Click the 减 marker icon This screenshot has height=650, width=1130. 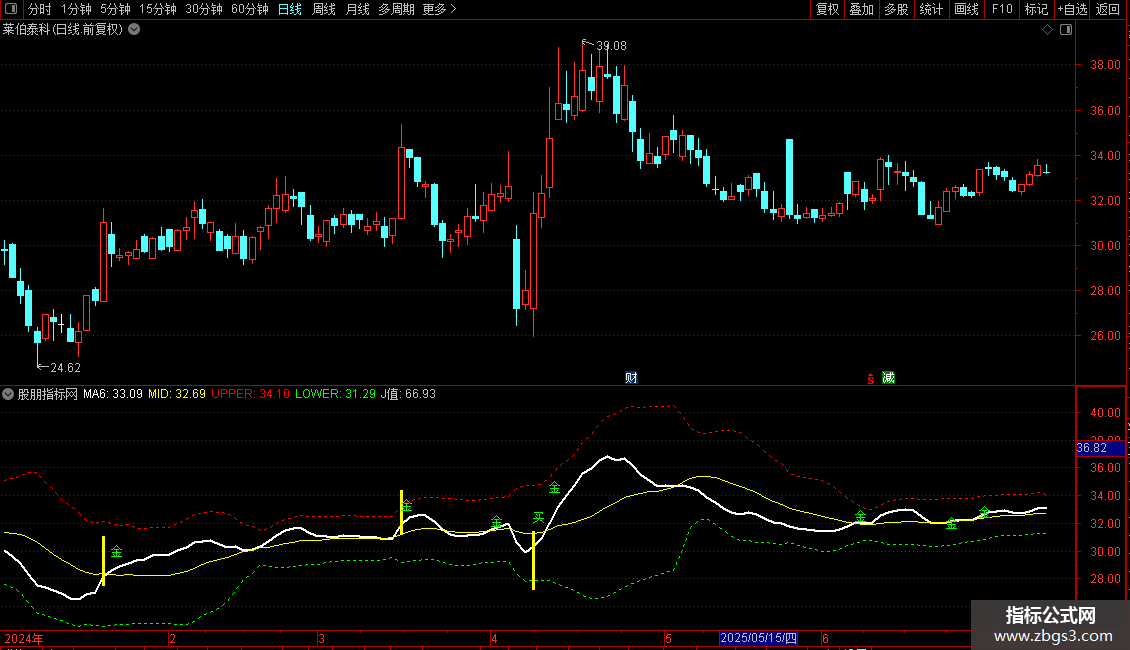pos(889,378)
